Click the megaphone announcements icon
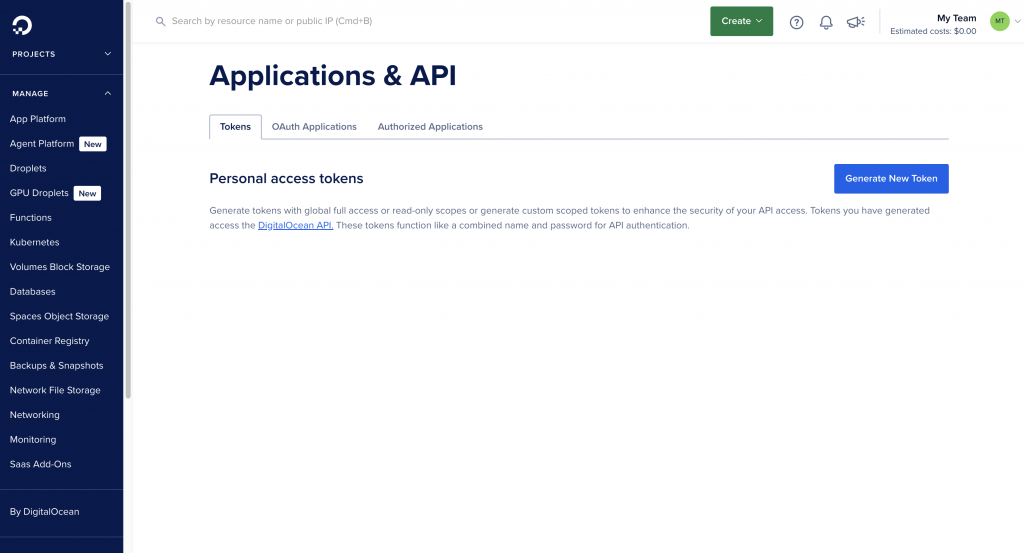The width and height of the screenshot is (1024, 553). click(x=855, y=22)
